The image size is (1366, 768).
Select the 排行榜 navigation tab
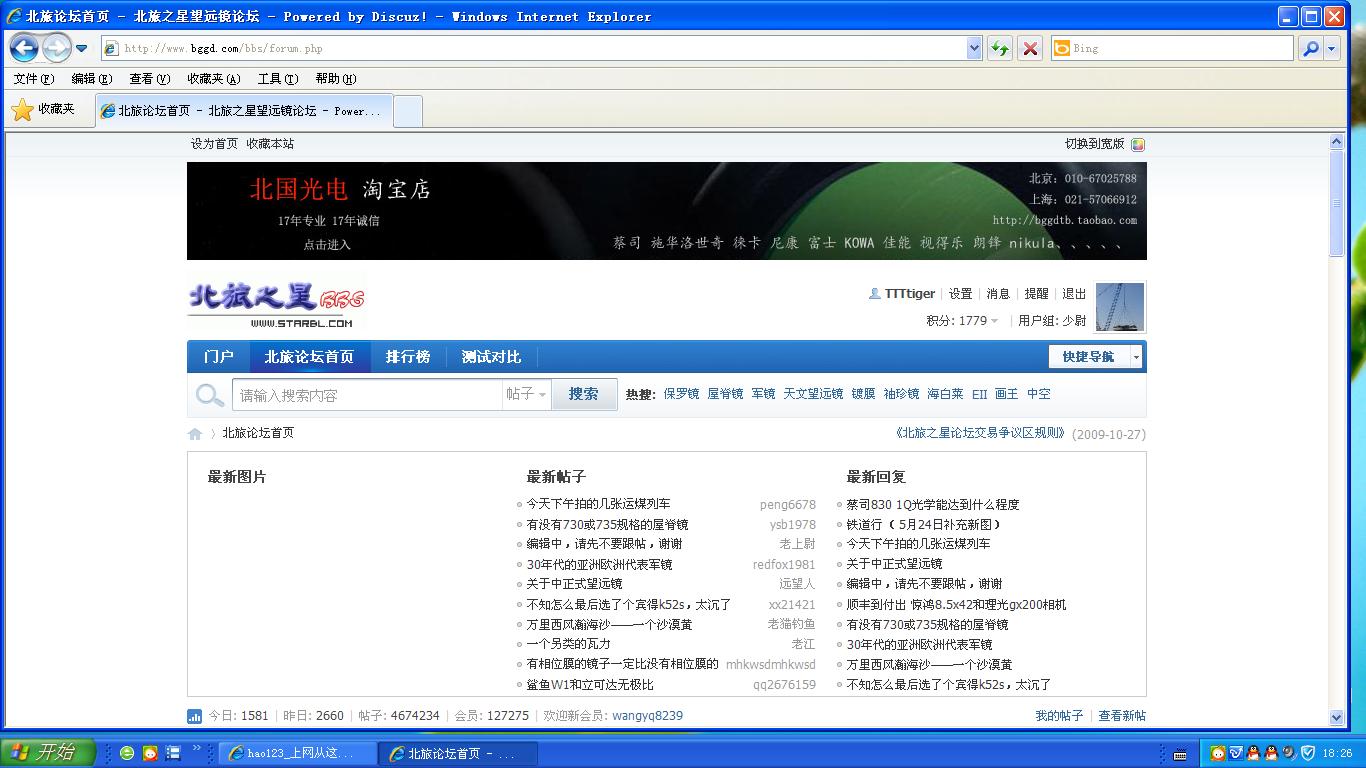(x=408, y=357)
